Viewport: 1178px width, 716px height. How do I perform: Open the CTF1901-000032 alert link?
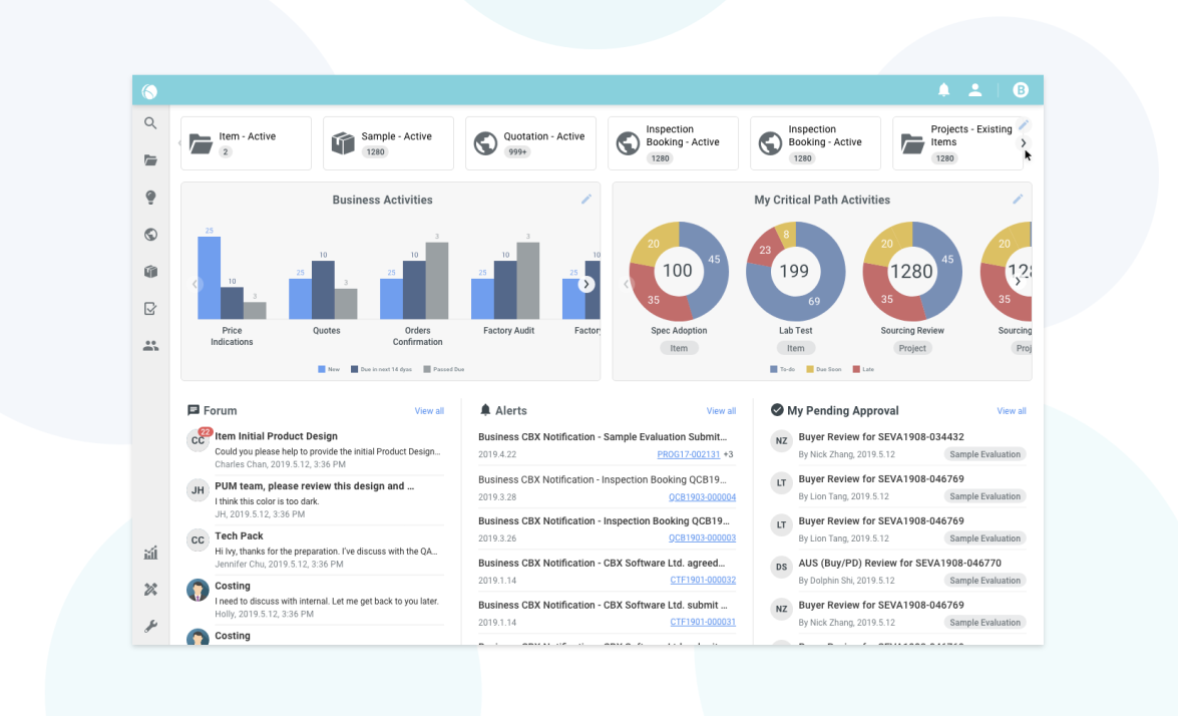[x=702, y=580]
